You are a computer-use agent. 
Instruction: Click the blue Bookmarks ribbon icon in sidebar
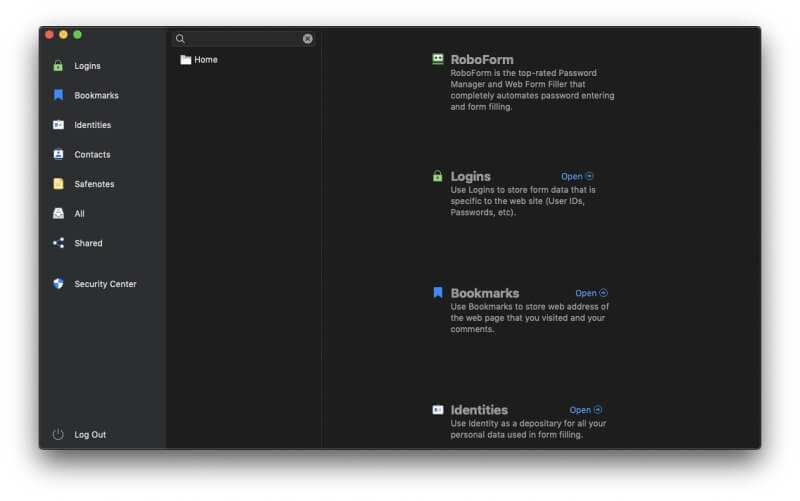pos(58,95)
